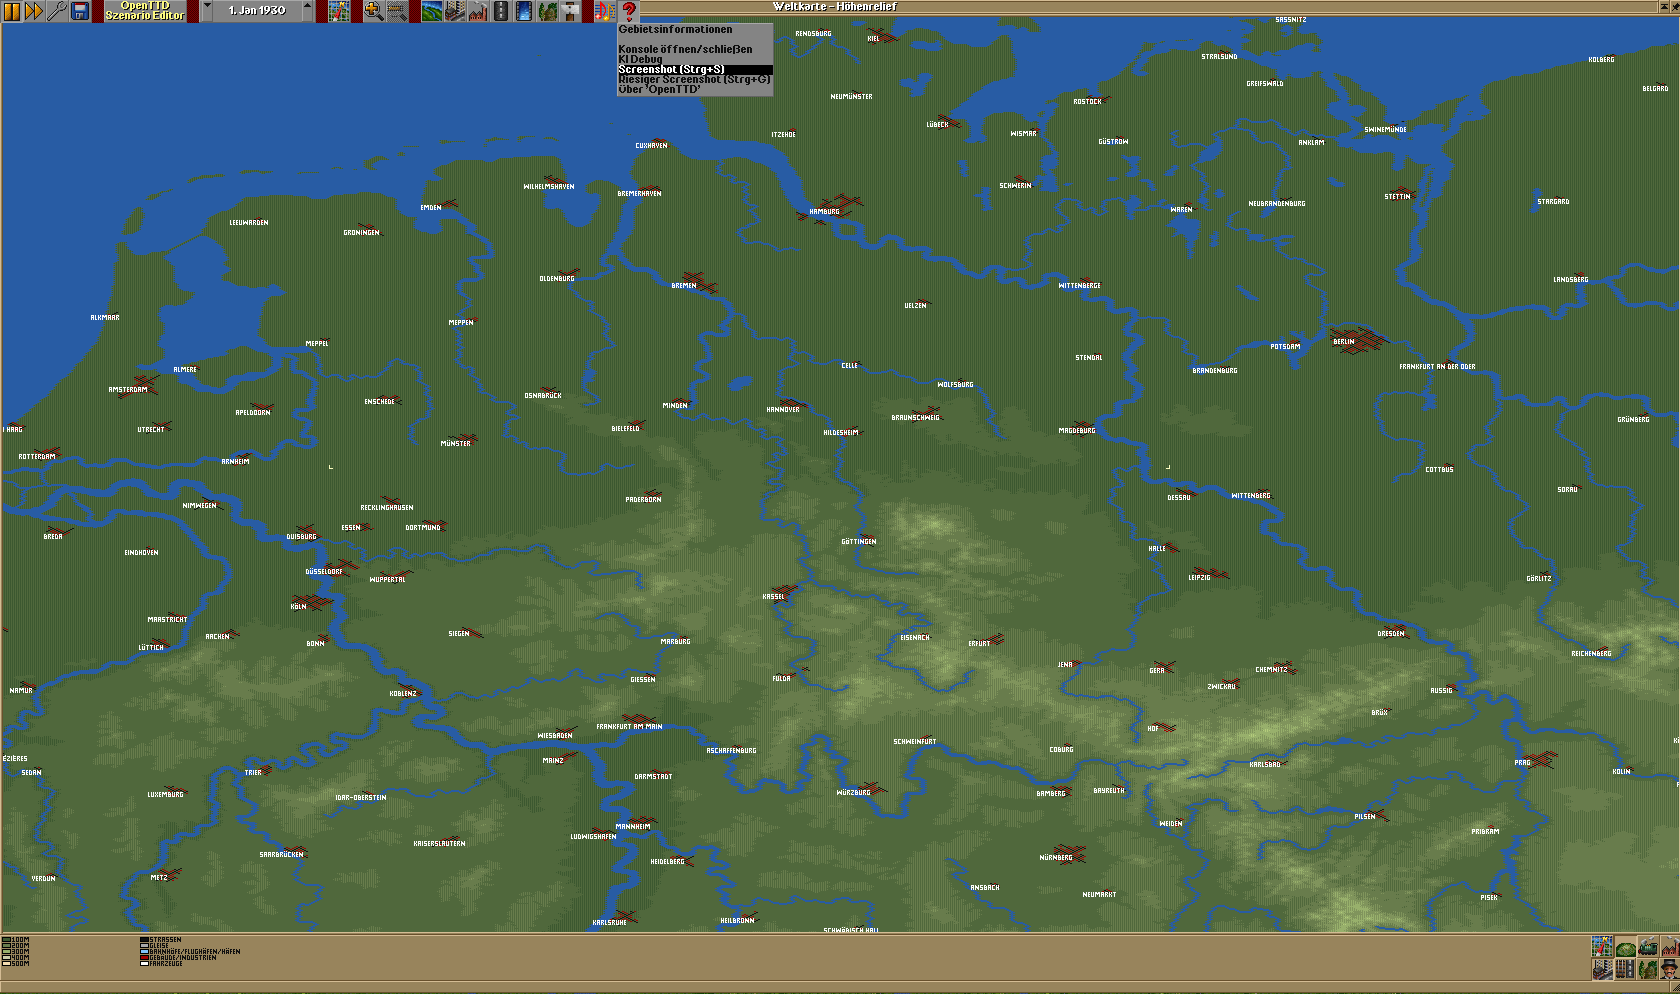
Task: Move the start date back with down arrow
Action: [207, 10]
